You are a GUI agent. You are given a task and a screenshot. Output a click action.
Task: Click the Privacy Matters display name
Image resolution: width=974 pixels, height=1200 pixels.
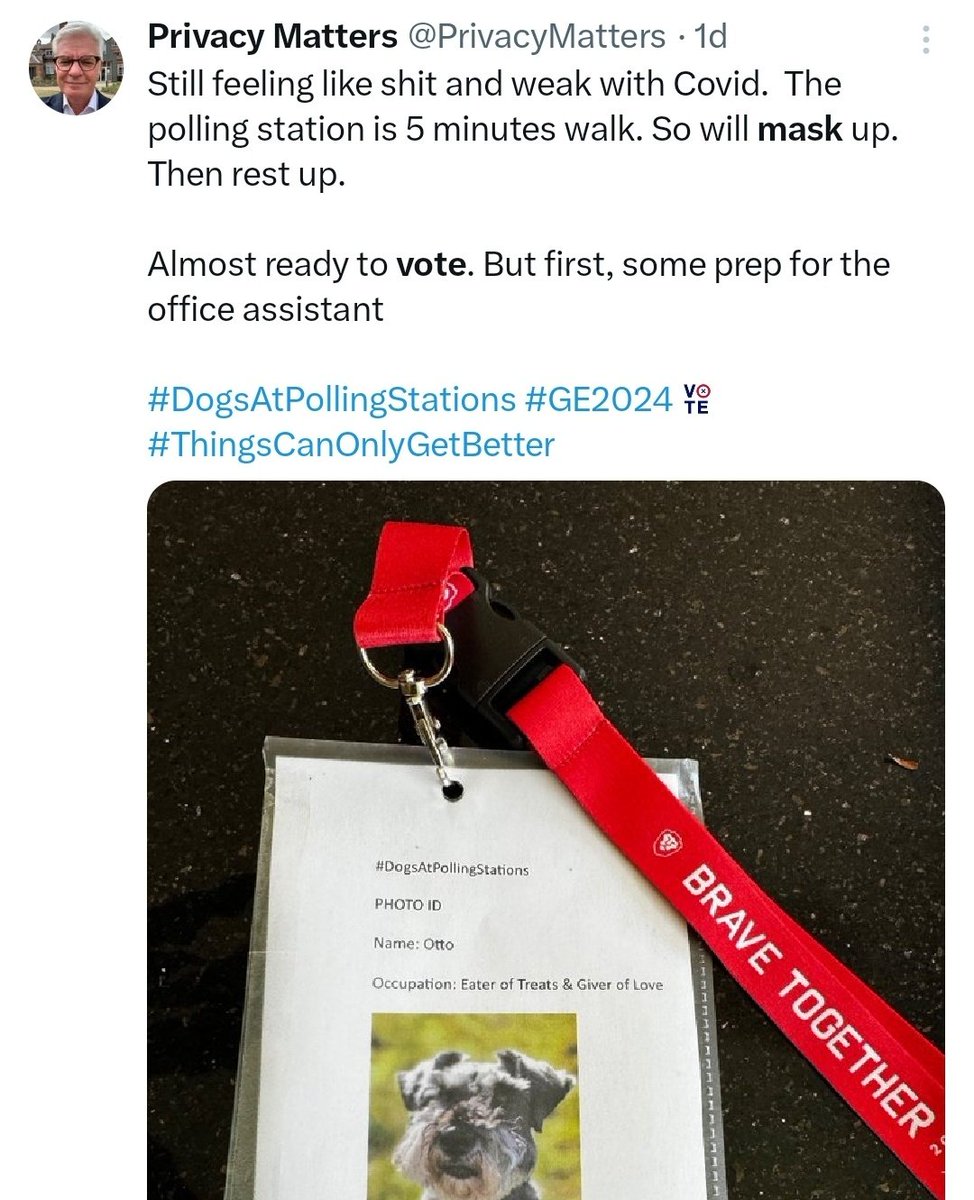click(273, 37)
